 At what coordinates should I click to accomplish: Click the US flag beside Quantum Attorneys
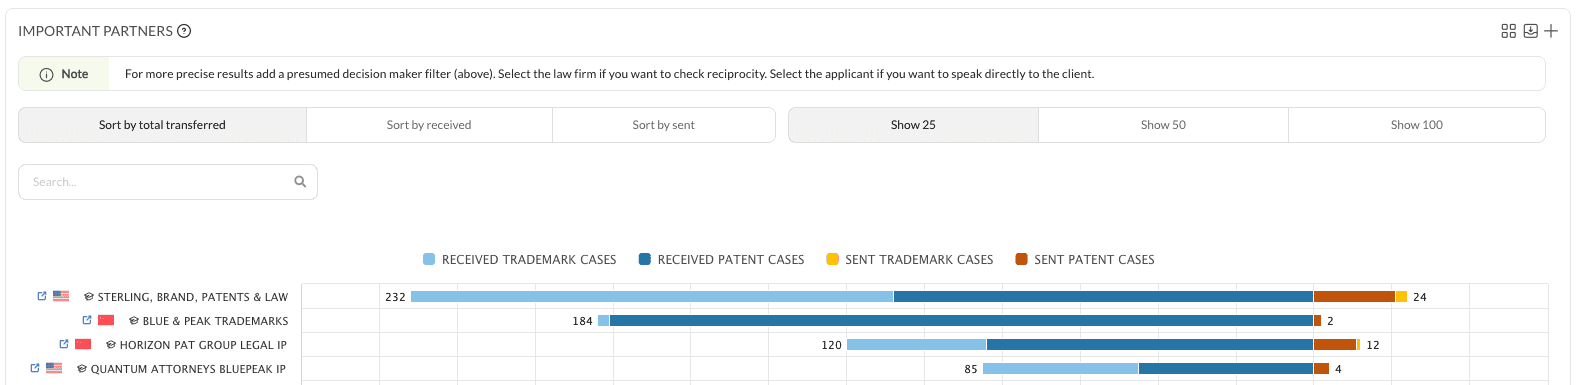tap(54, 368)
